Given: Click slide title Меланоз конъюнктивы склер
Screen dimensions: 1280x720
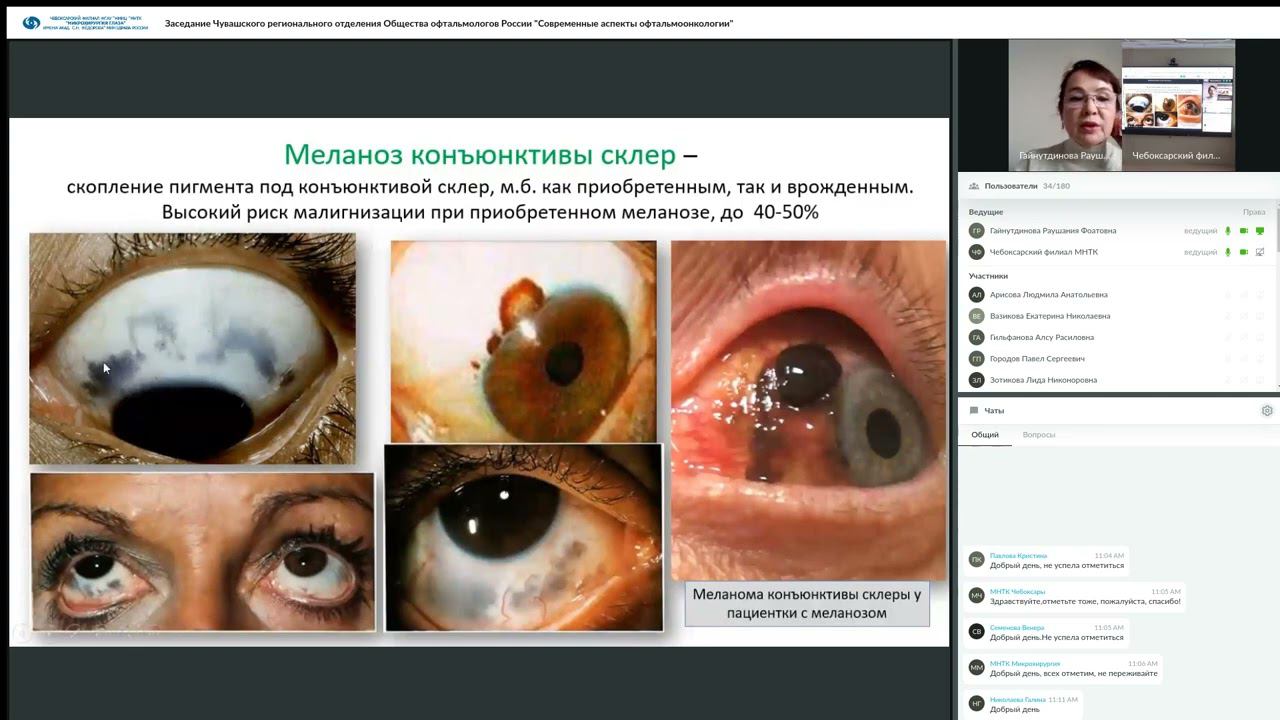Looking at the screenshot, I should [479, 154].
